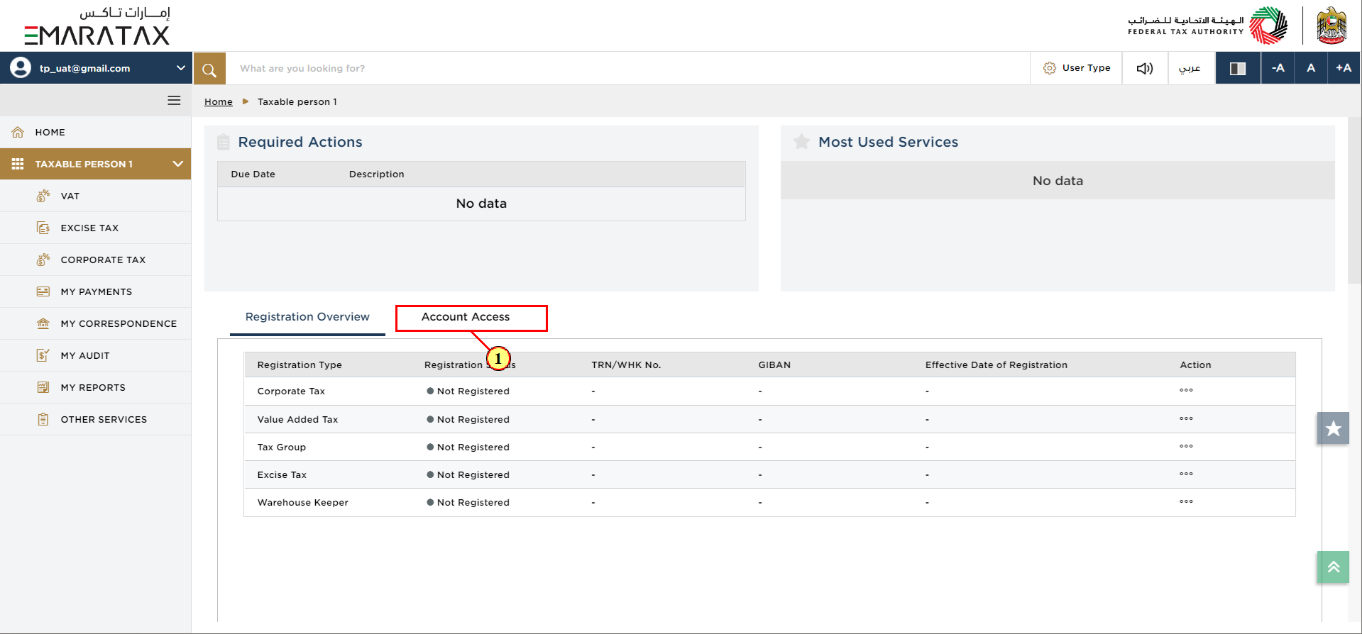Screen dimensions: 1362x634
Task: Open My Reports in the sidebar
Action: click(95, 388)
